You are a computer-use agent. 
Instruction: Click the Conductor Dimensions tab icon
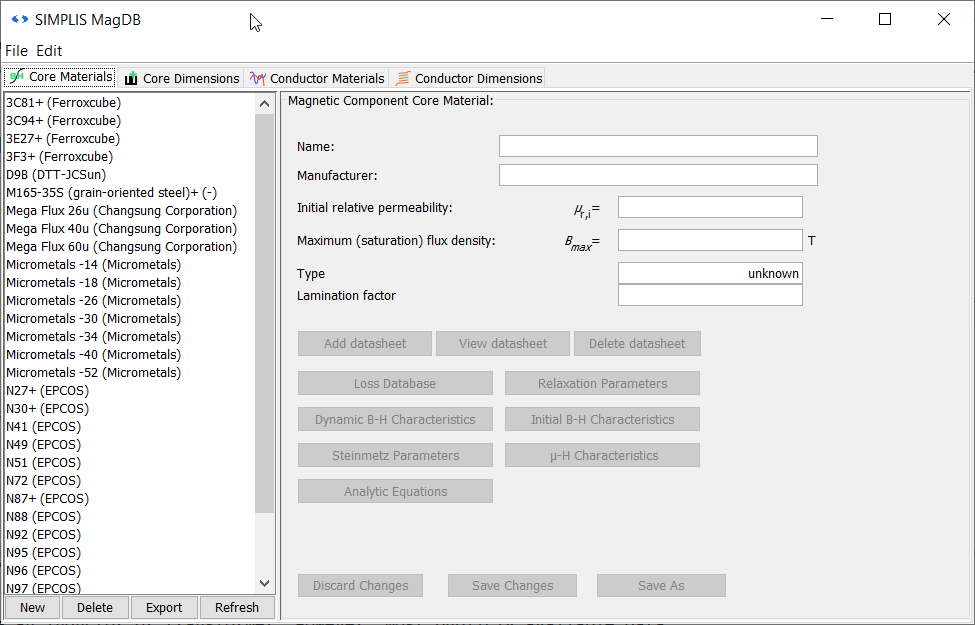click(x=403, y=78)
